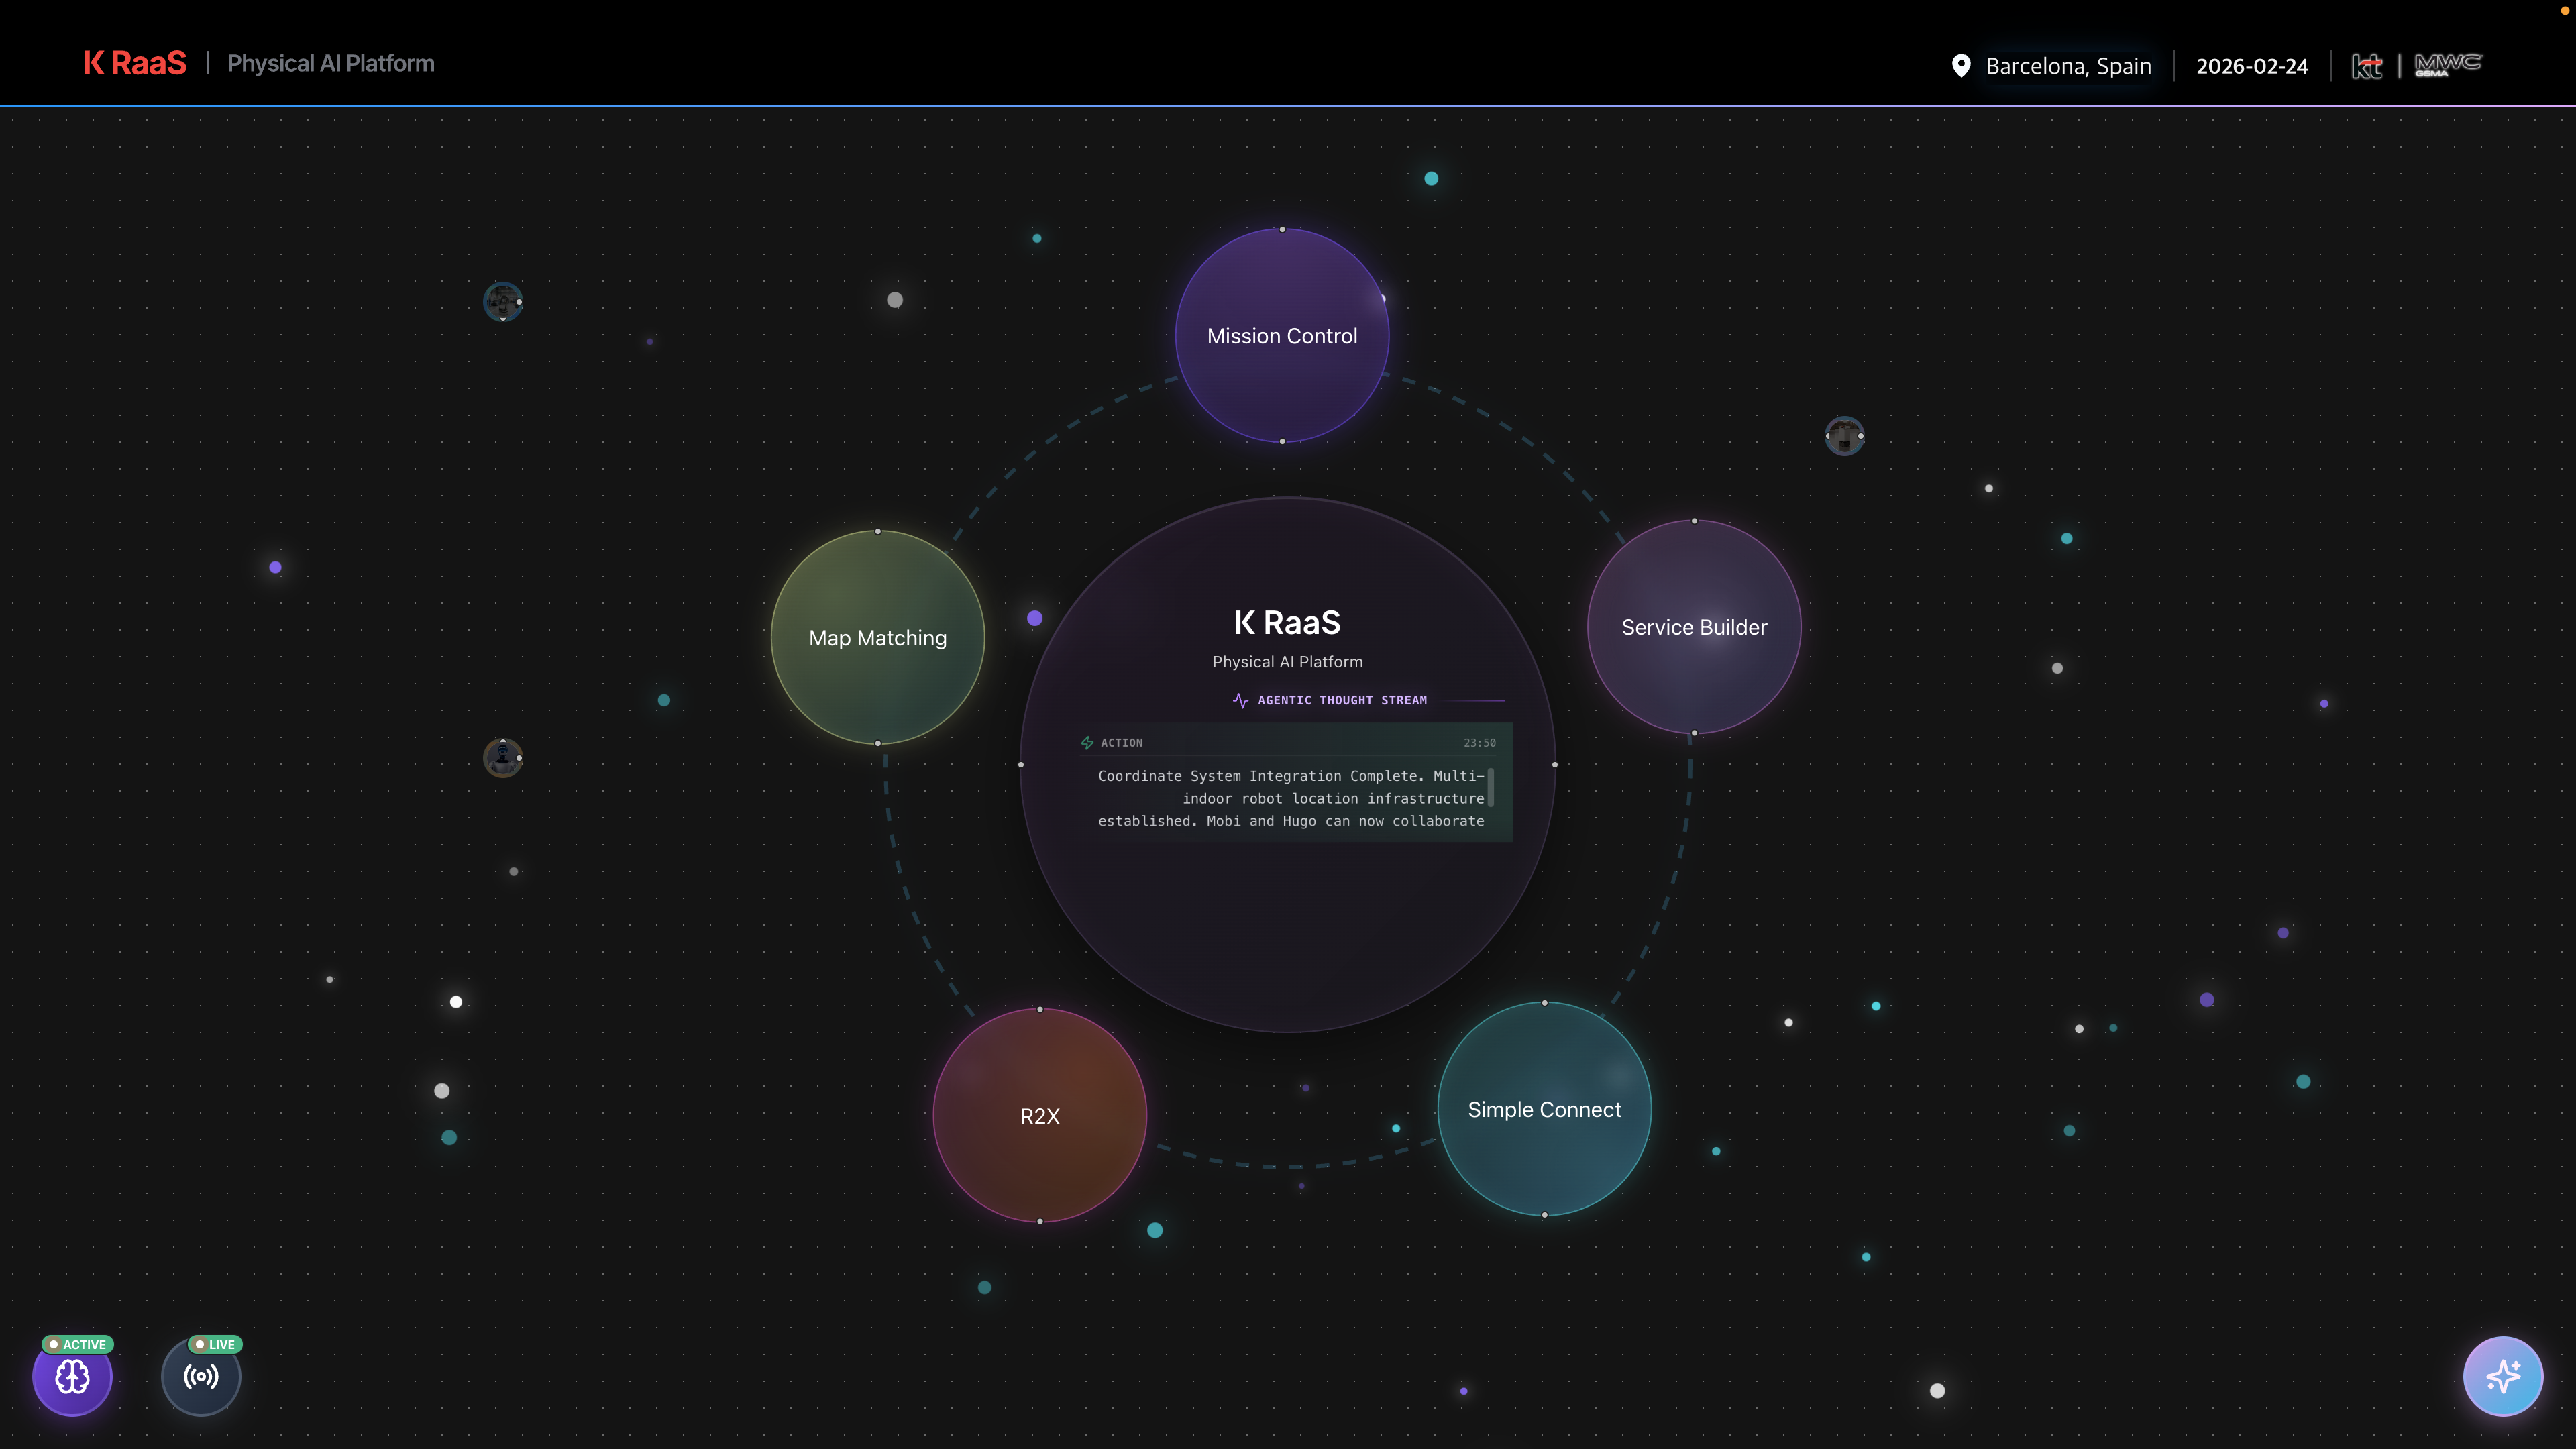
Task: Open the Simple Connect bubble
Action: [x=1544, y=1109]
